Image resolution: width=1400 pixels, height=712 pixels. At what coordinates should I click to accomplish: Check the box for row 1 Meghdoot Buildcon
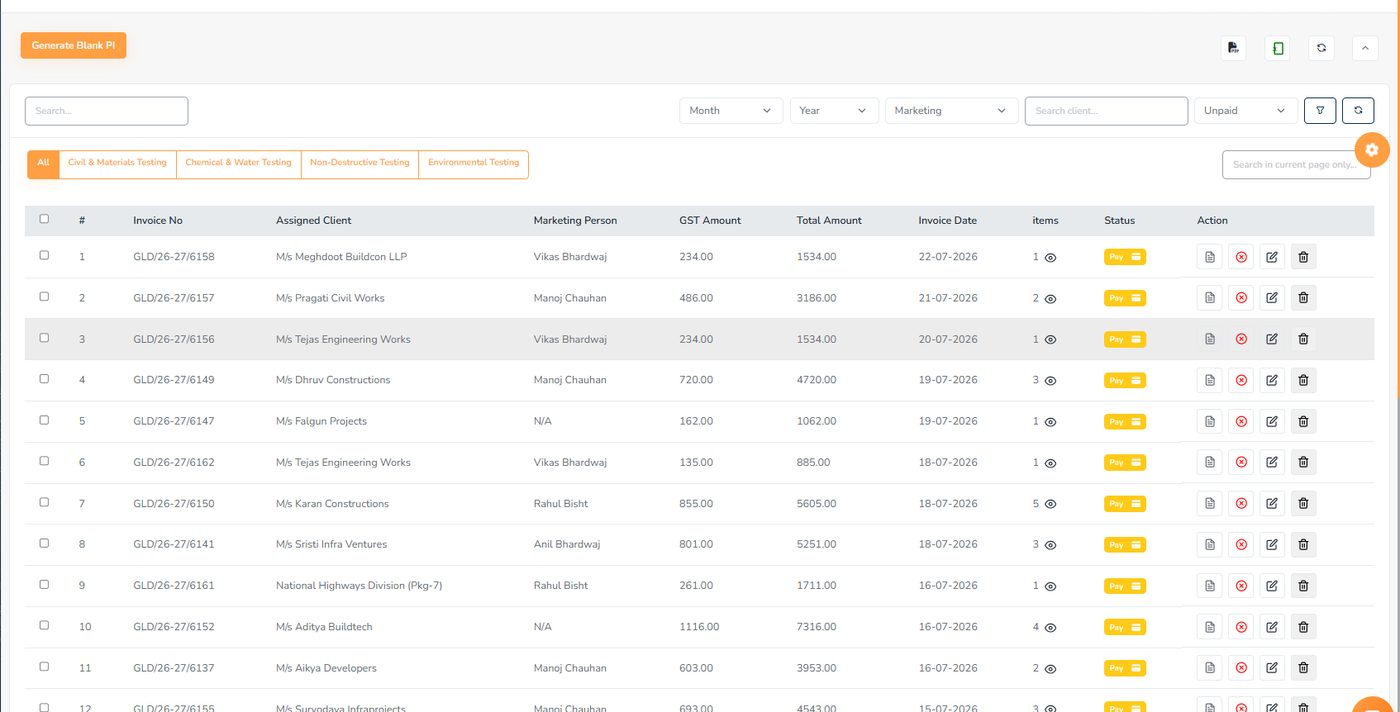click(x=44, y=255)
